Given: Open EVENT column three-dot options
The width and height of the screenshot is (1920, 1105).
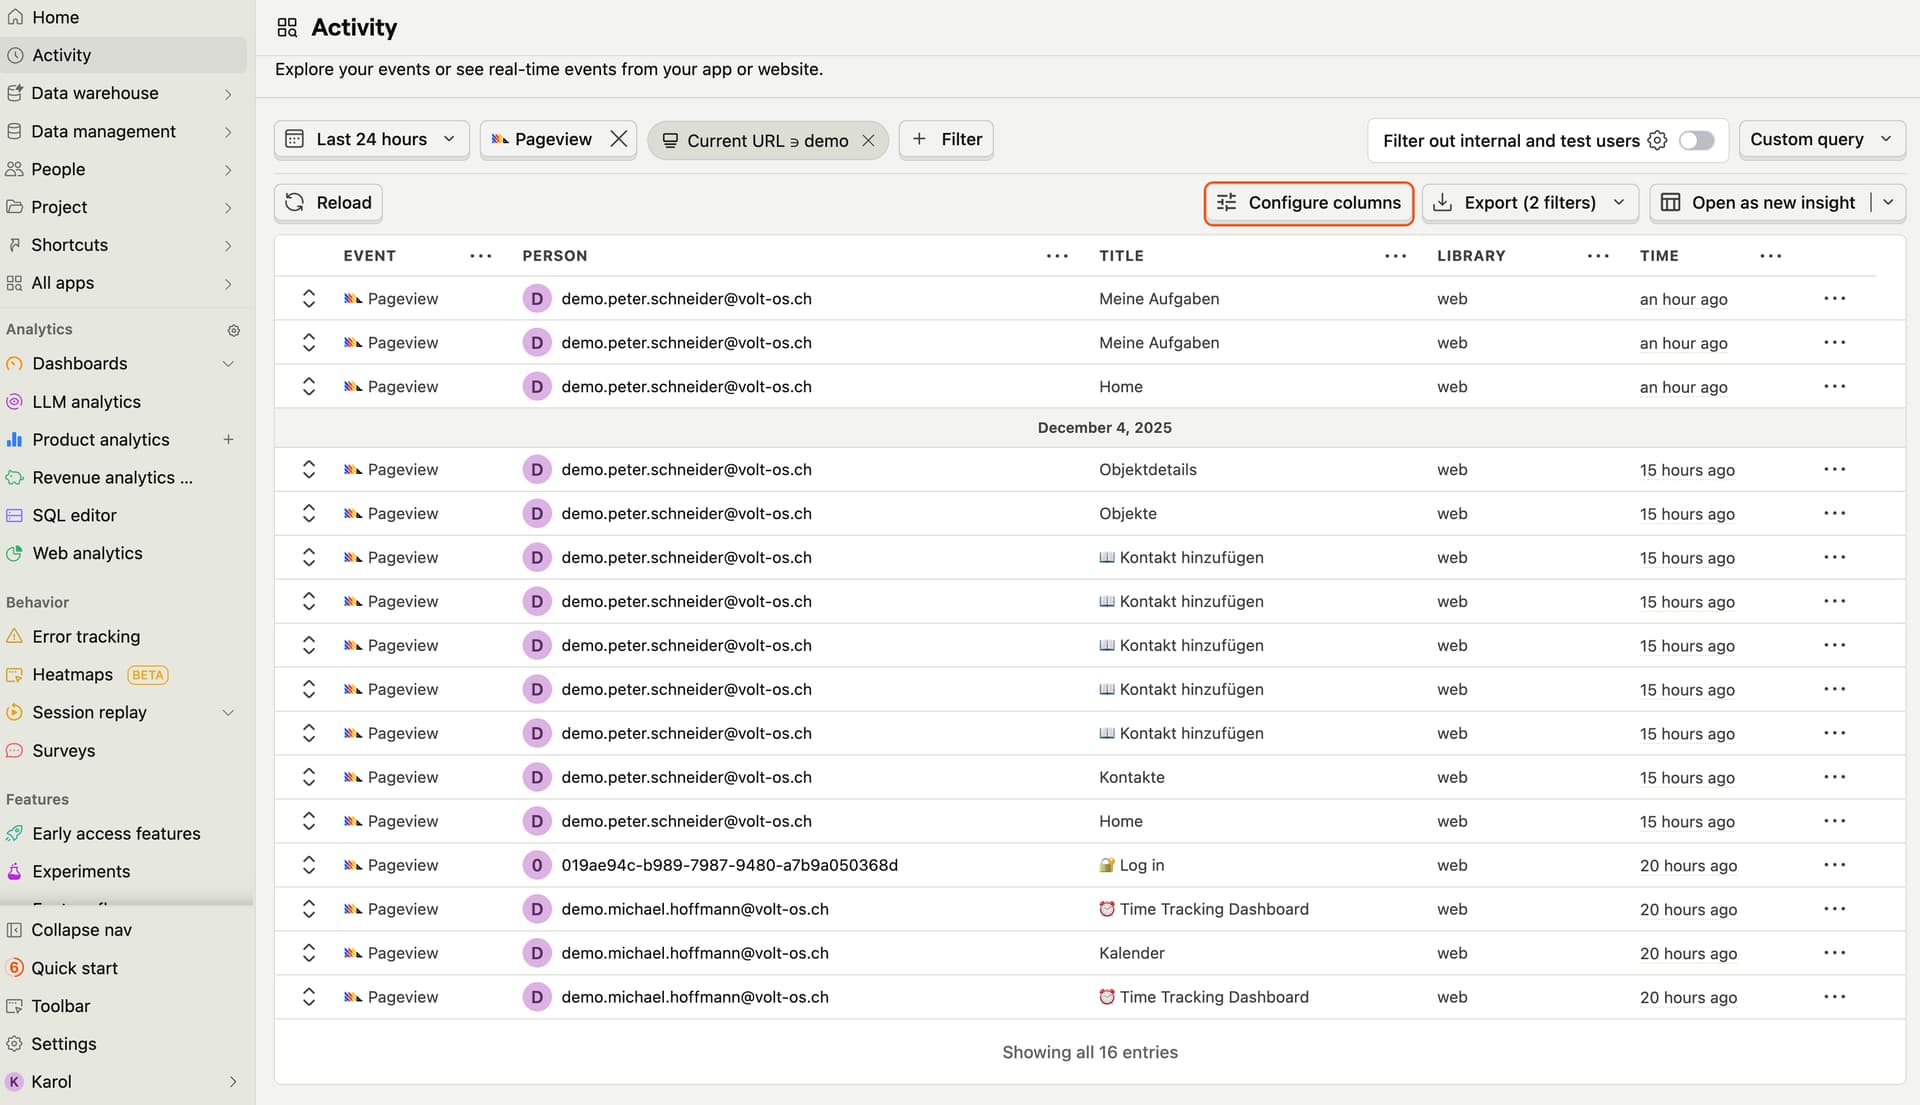Looking at the screenshot, I should coord(480,256).
